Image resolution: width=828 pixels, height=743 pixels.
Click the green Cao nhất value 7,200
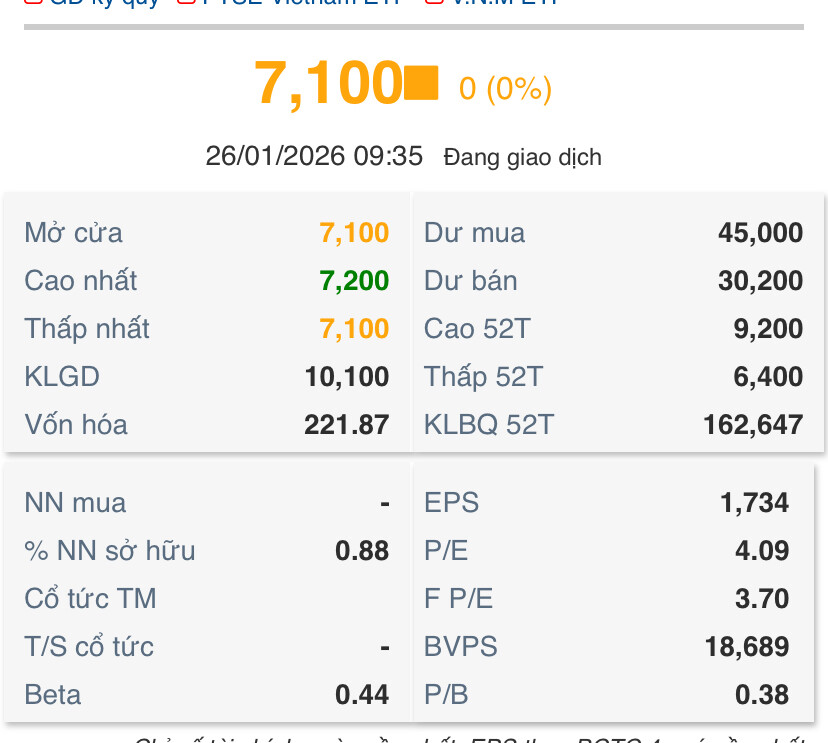pyautogui.click(x=354, y=281)
